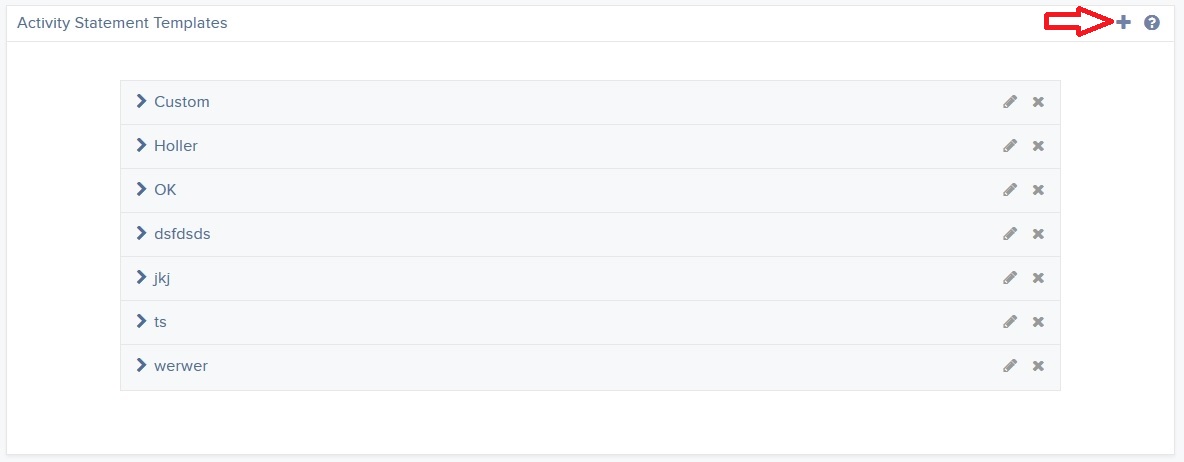The image size is (1184, 462).
Task: Delete the Custom template
Action: [1038, 102]
